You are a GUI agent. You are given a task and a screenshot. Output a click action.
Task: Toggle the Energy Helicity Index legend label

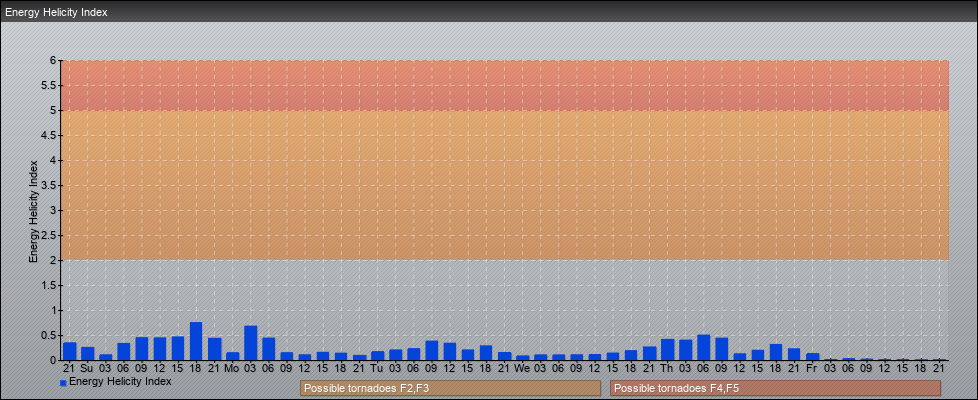pyautogui.click(x=120, y=381)
